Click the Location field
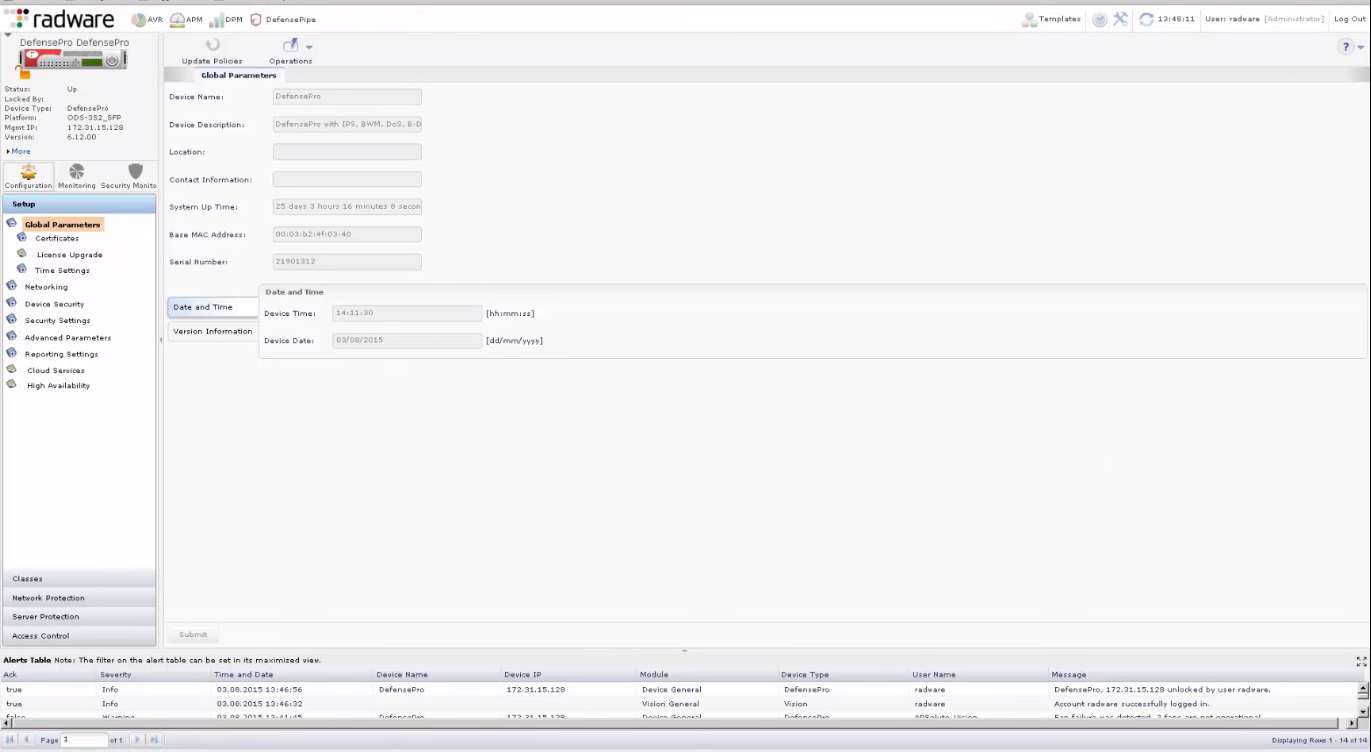This screenshot has height=752, width=1371. point(347,152)
